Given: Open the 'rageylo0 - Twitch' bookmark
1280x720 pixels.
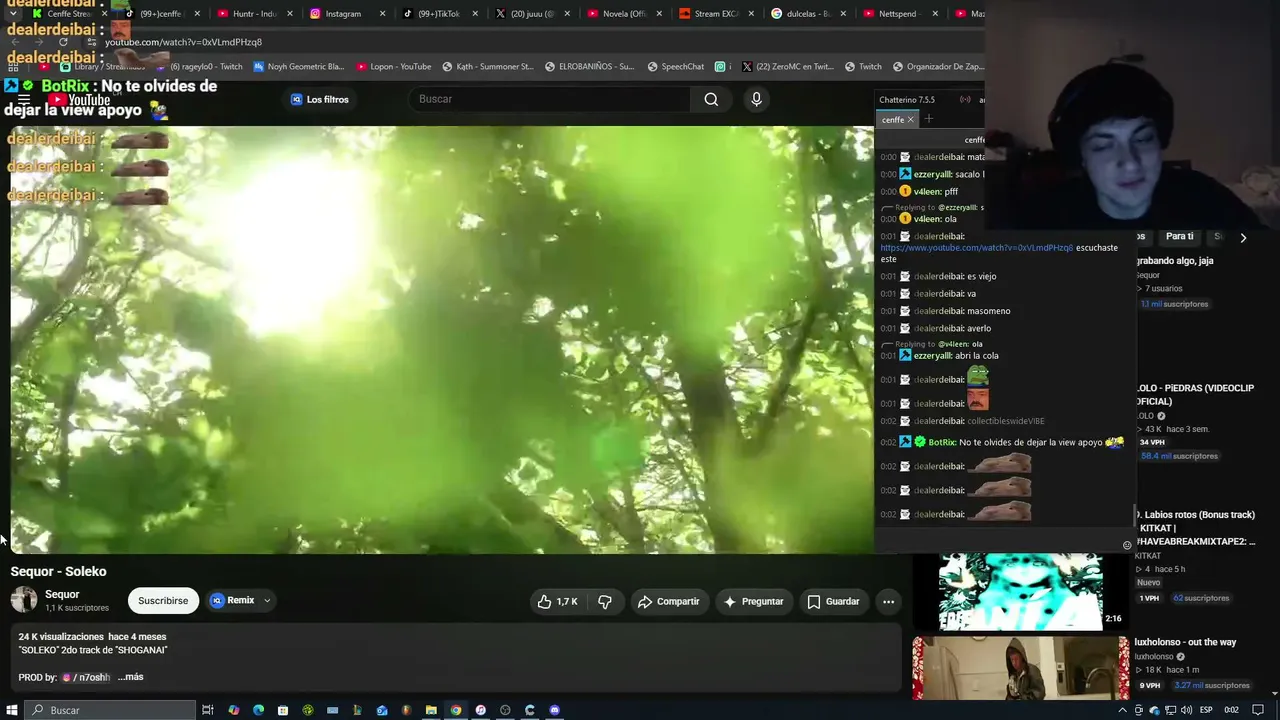Looking at the screenshot, I should [199, 67].
